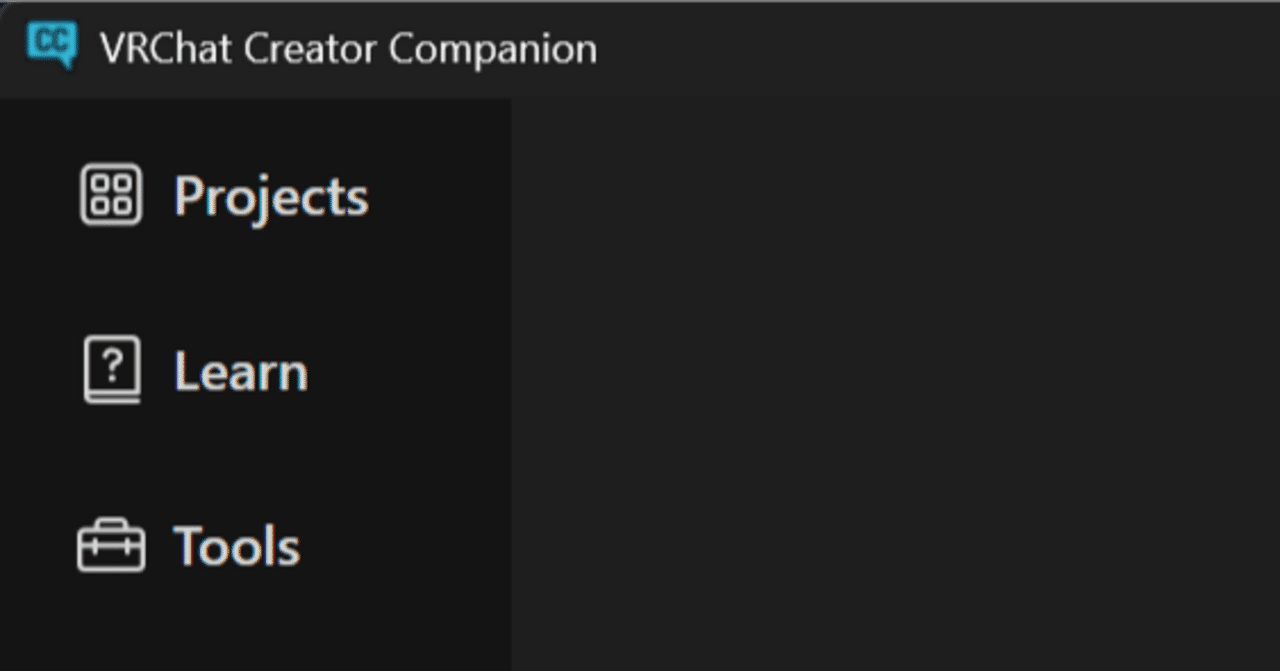Image resolution: width=1280 pixels, height=671 pixels.
Task: Open the Learn book icon
Action: click(111, 370)
